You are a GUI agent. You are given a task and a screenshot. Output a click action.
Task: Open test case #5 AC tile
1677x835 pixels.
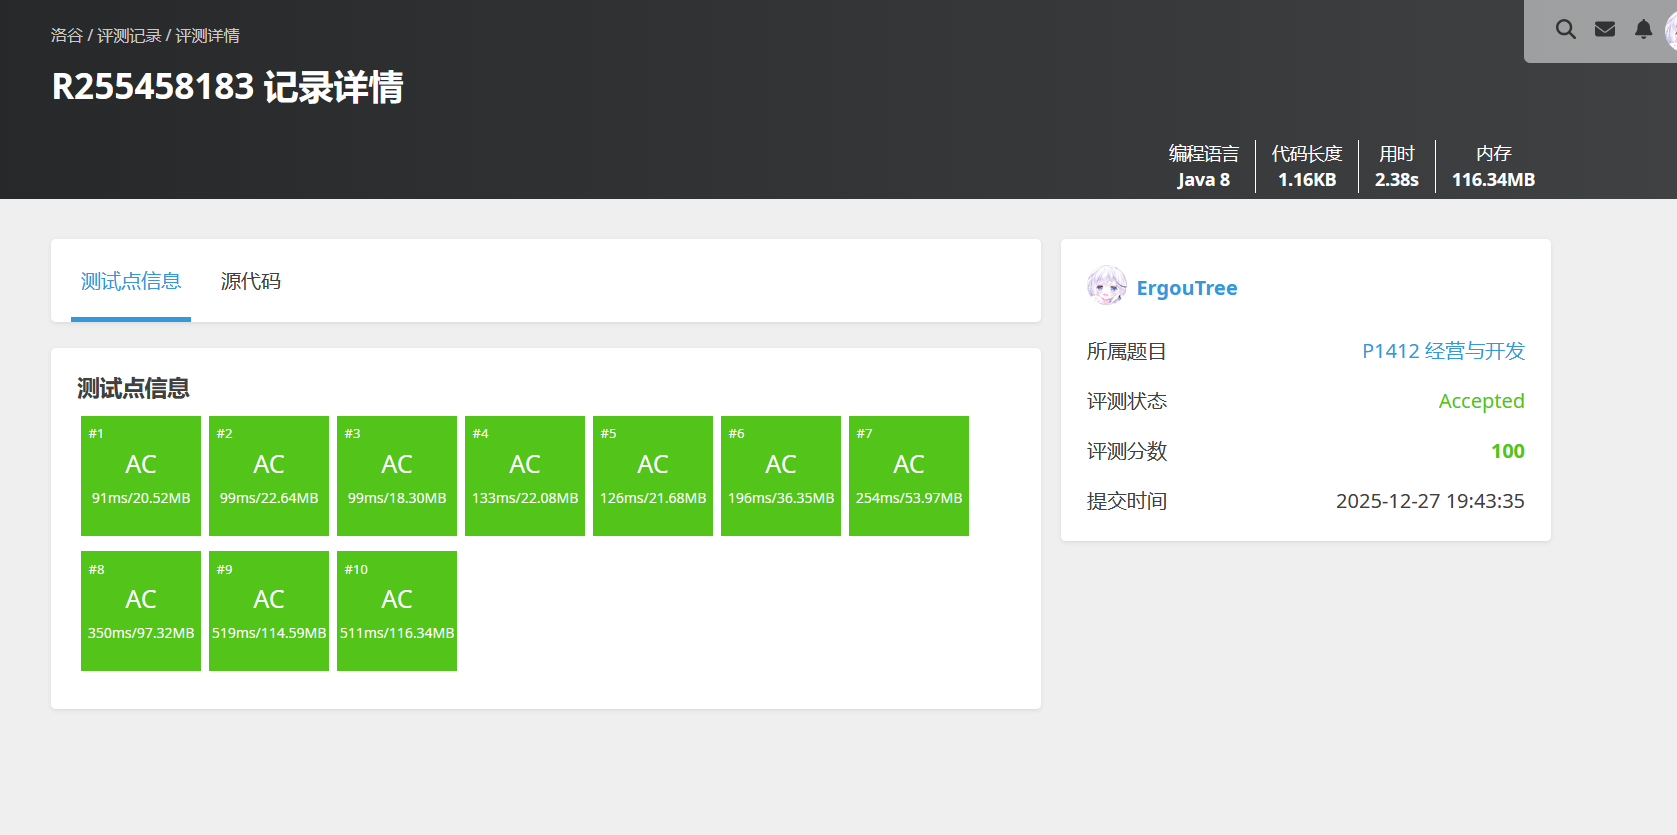pyautogui.click(x=653, y=476)
